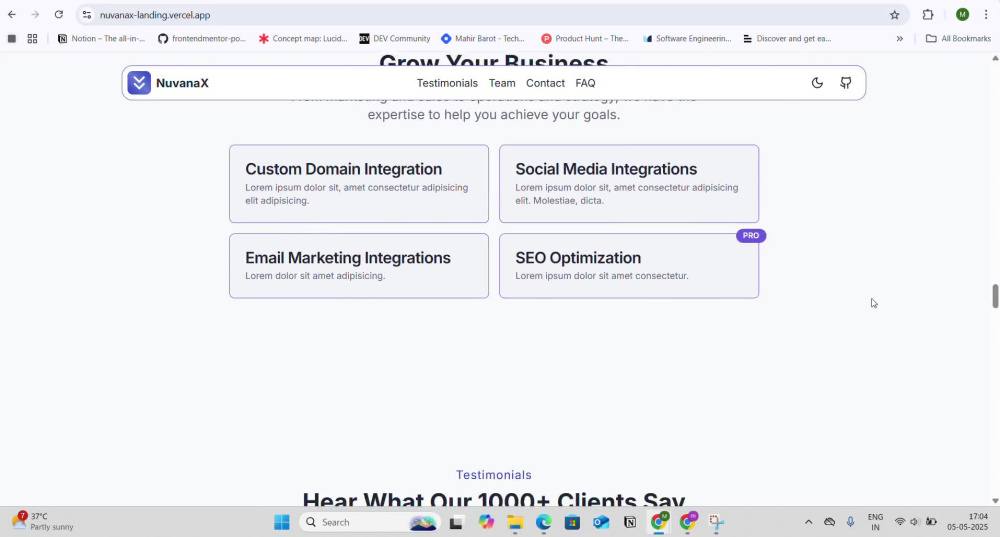The image size is (1000, 537).
Task: Launch Copilot from taskbar
Action: coord(486,522)
